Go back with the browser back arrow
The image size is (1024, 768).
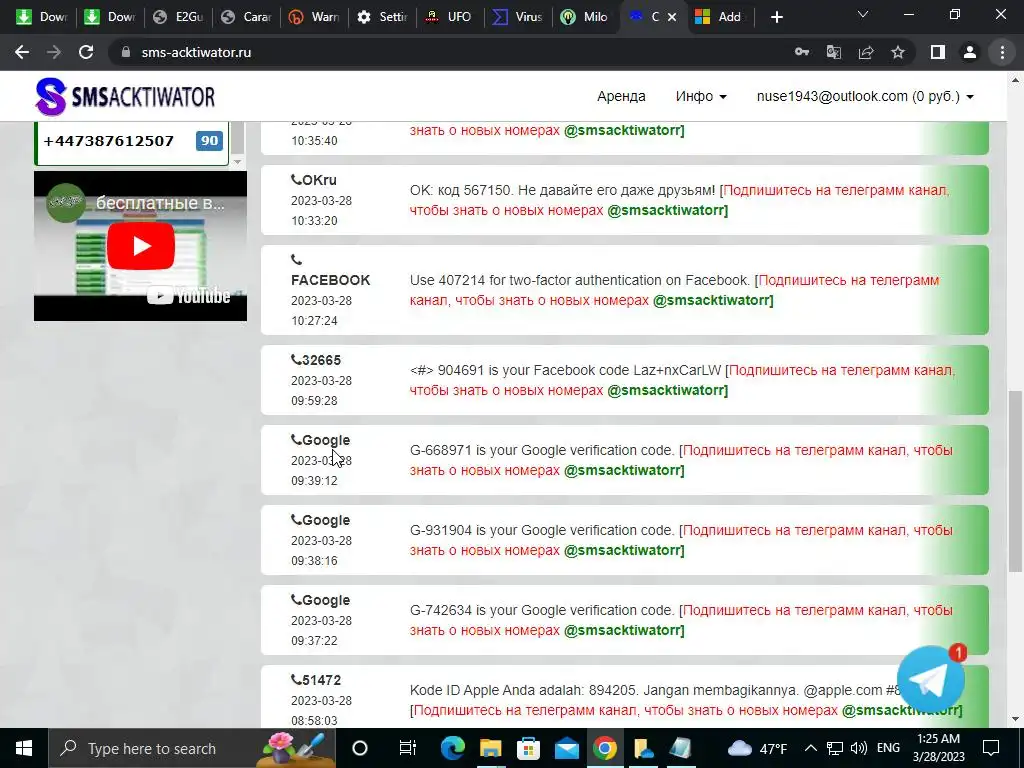pos(22,52)
